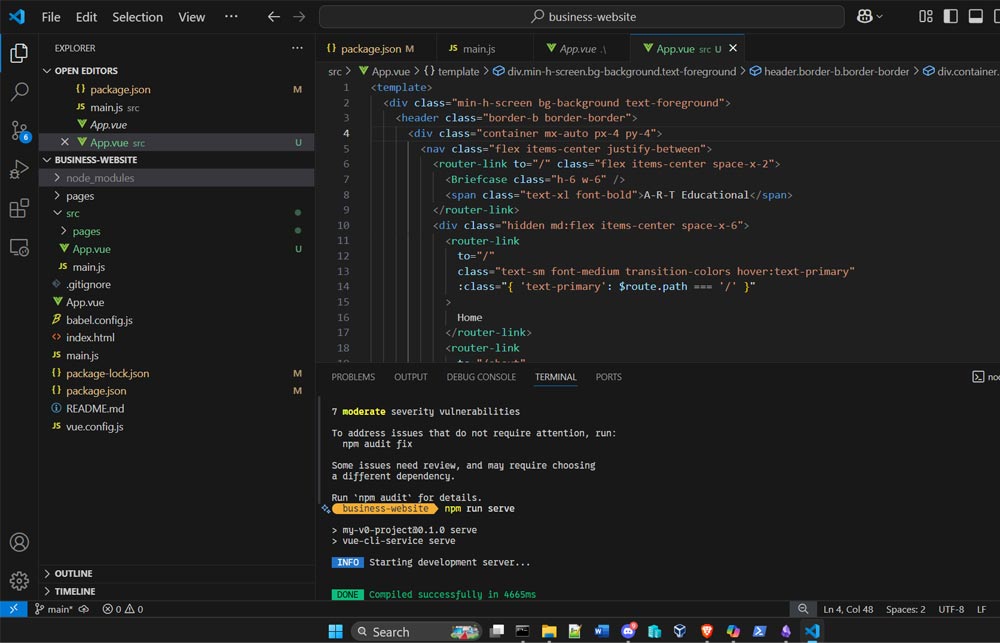This screenshot has height=643, width=1000.
Task: Switch to the DEBUG CONSOLE panel tab
Action: pos(481,377)
